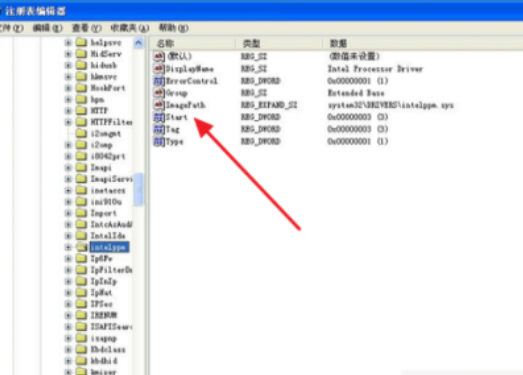
Task: Select the DisplayName value name
Action: pyautogui.click(x=189, y=69)
